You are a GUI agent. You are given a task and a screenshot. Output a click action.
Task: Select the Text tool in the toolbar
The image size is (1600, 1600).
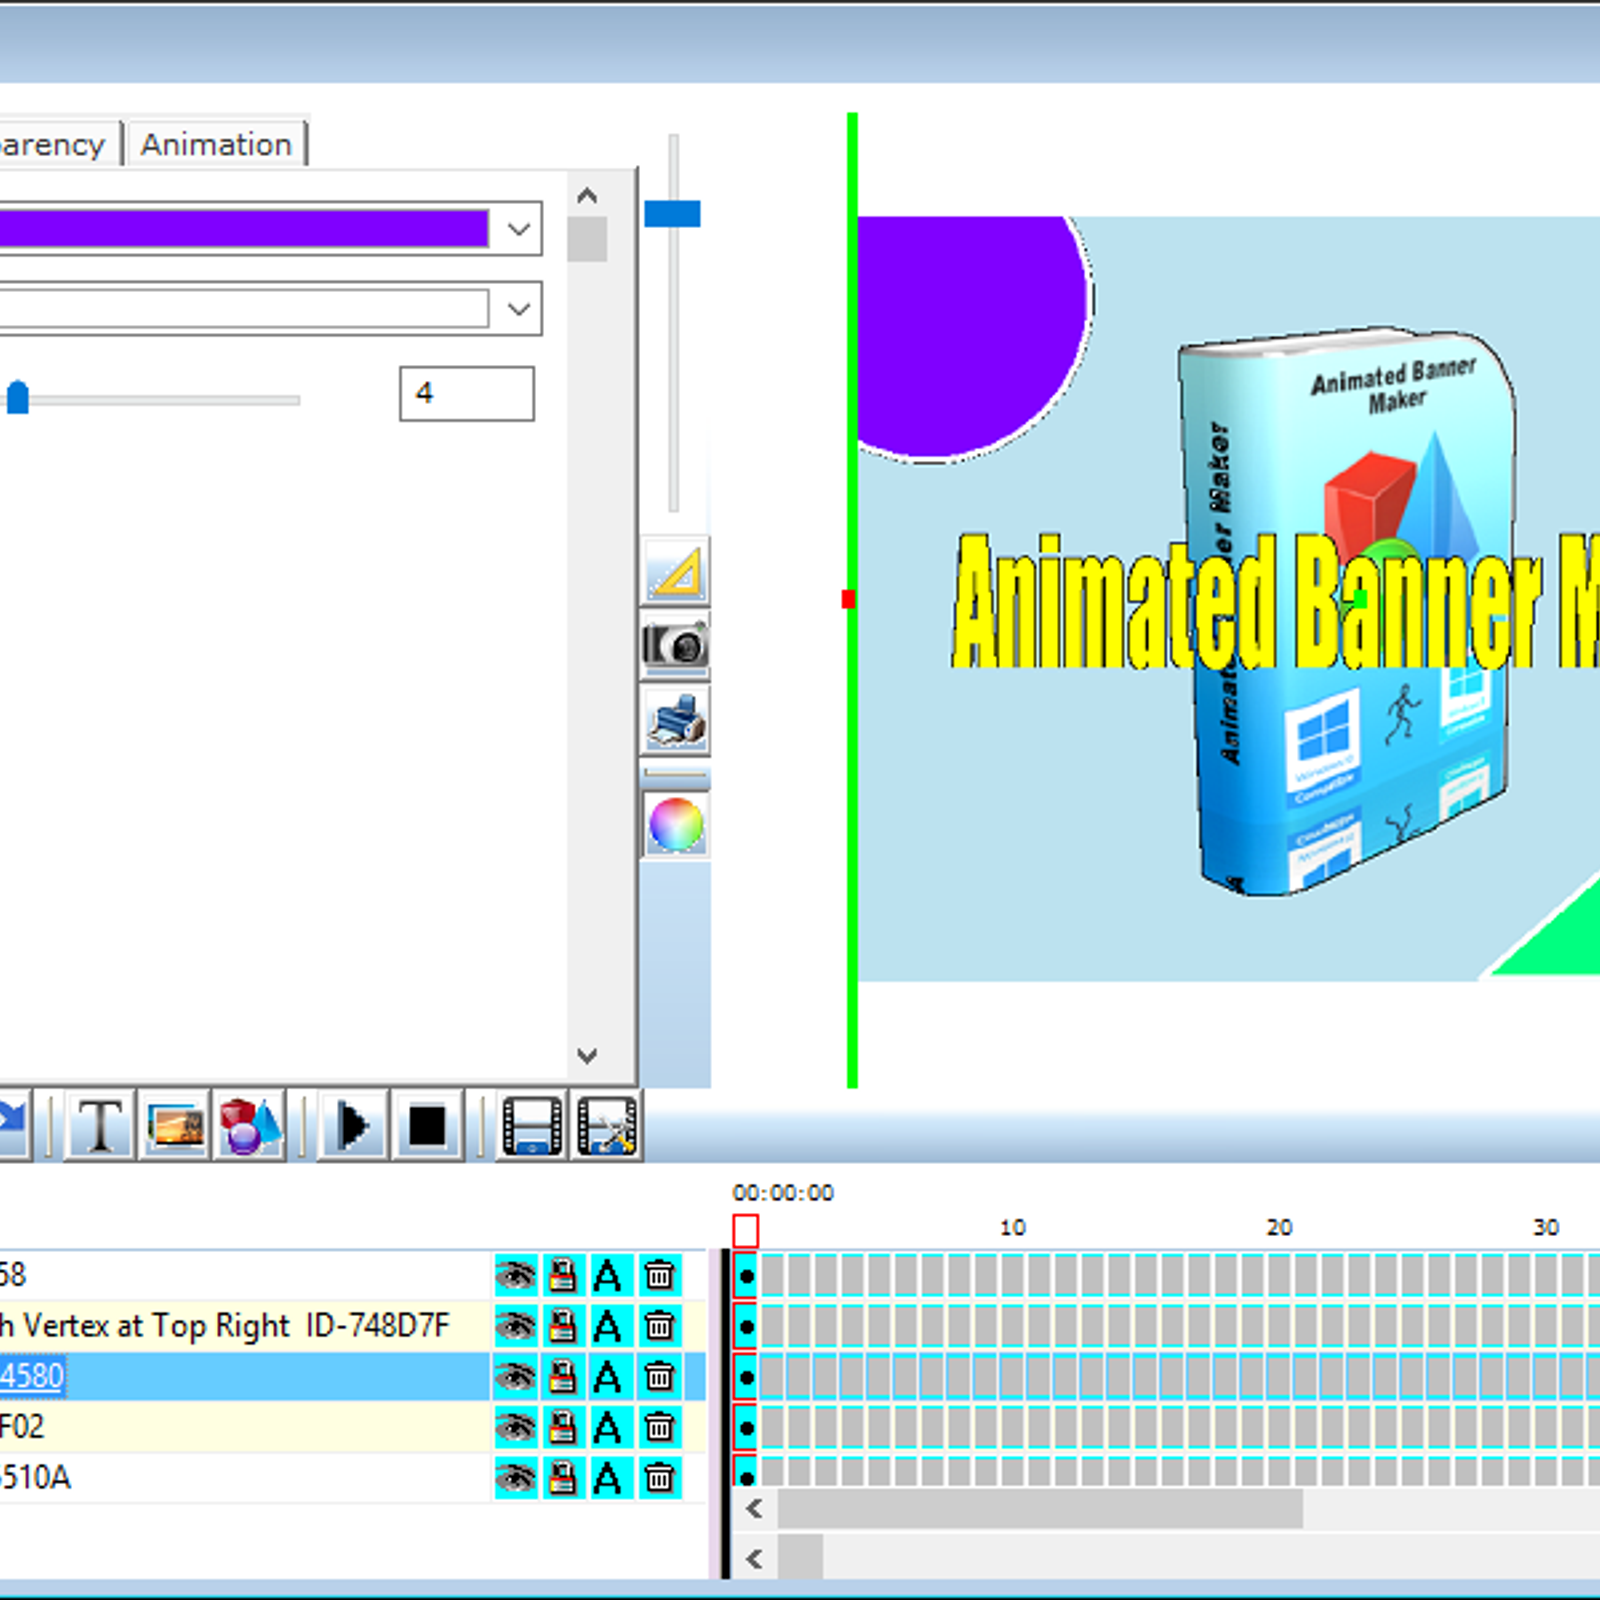pos(99,1126)
